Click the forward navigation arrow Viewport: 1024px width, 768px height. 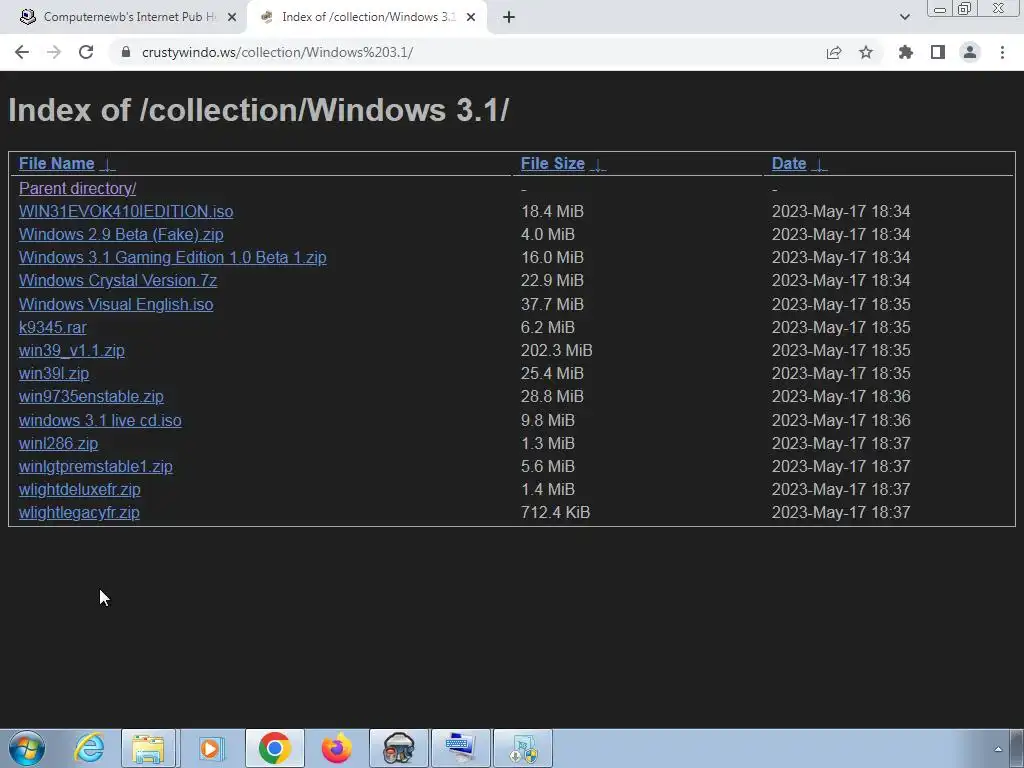[x=54, y=52]
